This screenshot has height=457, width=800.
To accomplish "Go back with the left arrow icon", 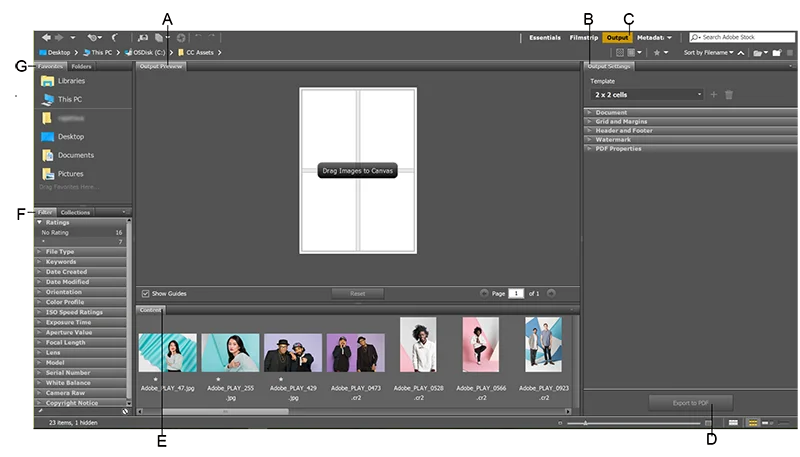I will click(46, 37).
